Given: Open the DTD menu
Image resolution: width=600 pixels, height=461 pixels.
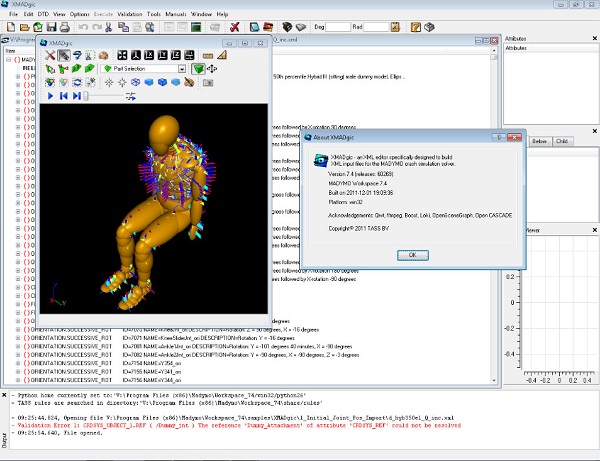Looking at the screenshot, I should click(x=43, y=14).
